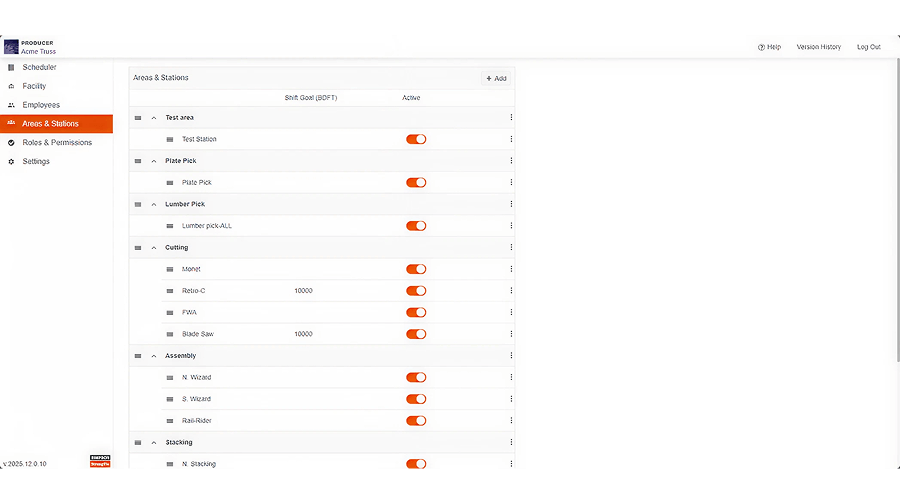Open the three-dot menu for Stacking area
The height and width of the screenshot is (504, 900).
(511, 443)
